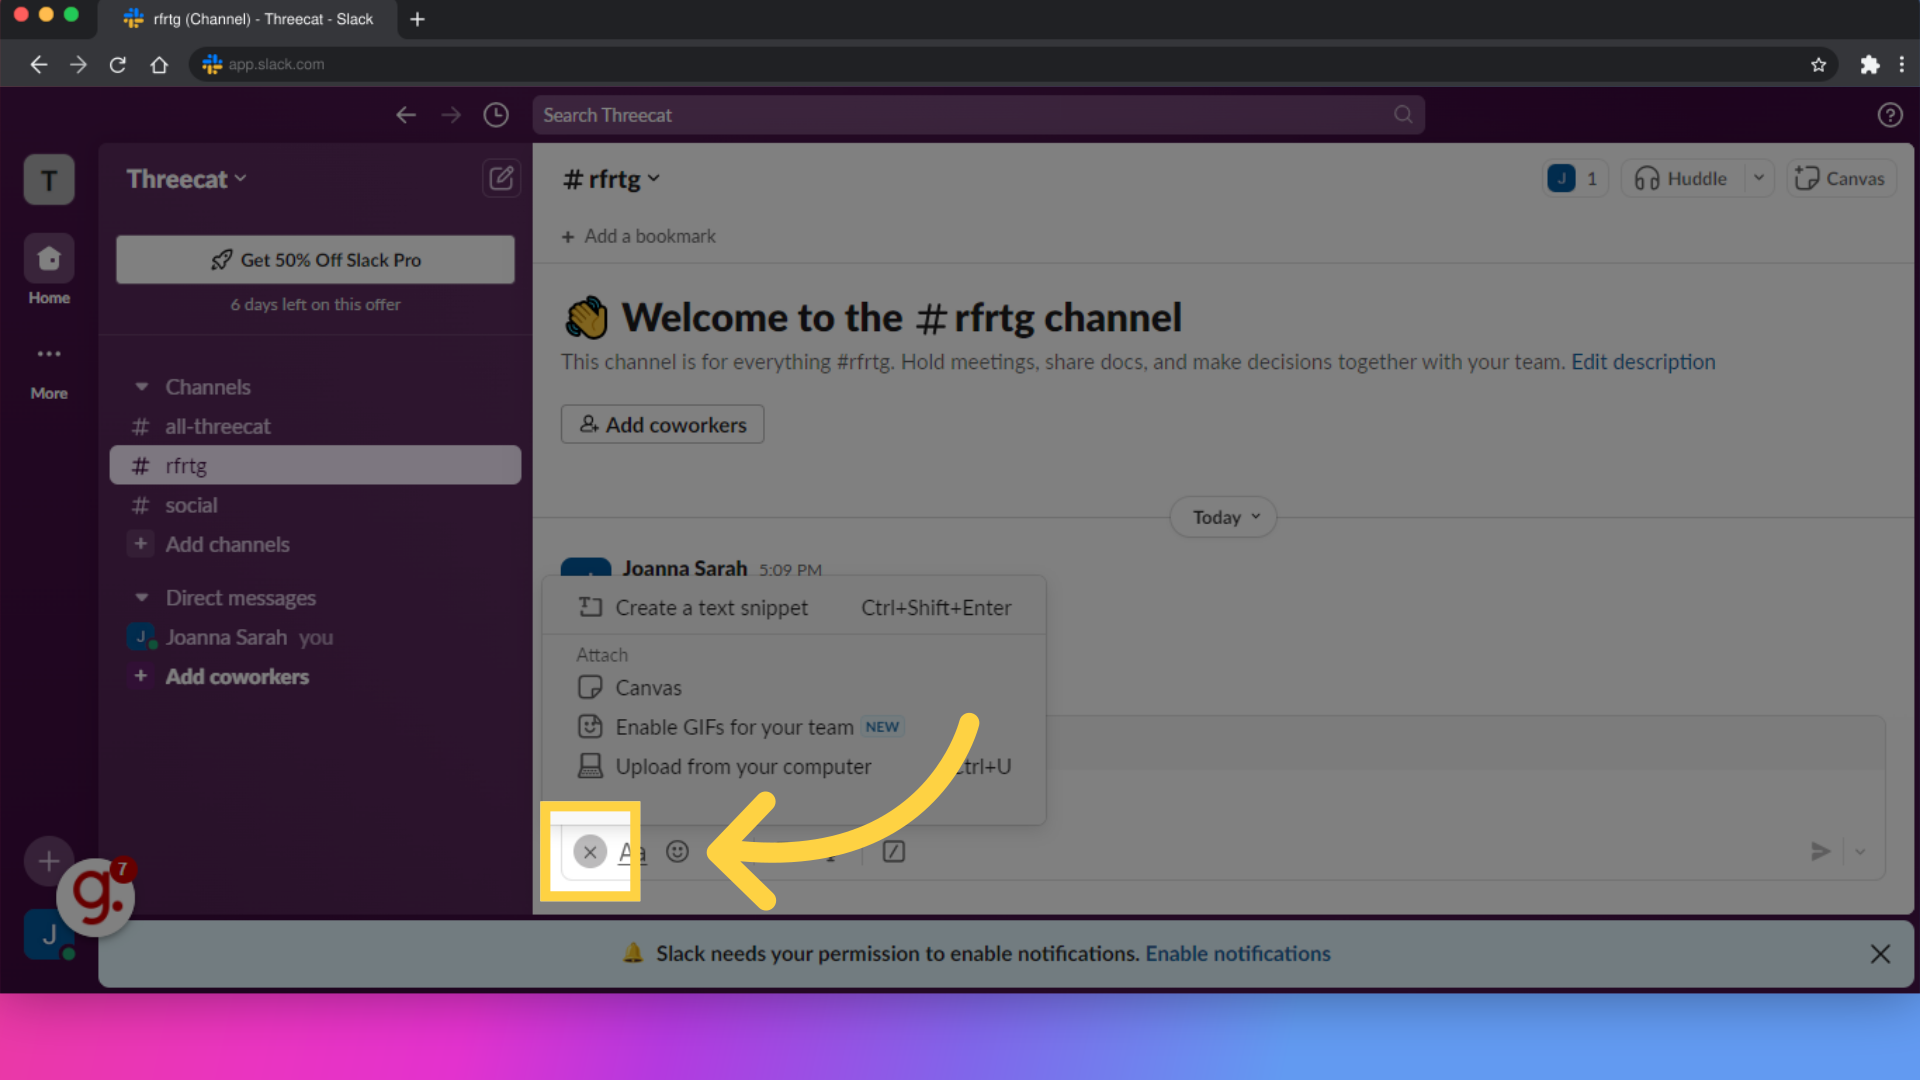Screen dimensions: 1920x1080
Task: Select Upload from your computer
Action: click(x=794, y=767)
